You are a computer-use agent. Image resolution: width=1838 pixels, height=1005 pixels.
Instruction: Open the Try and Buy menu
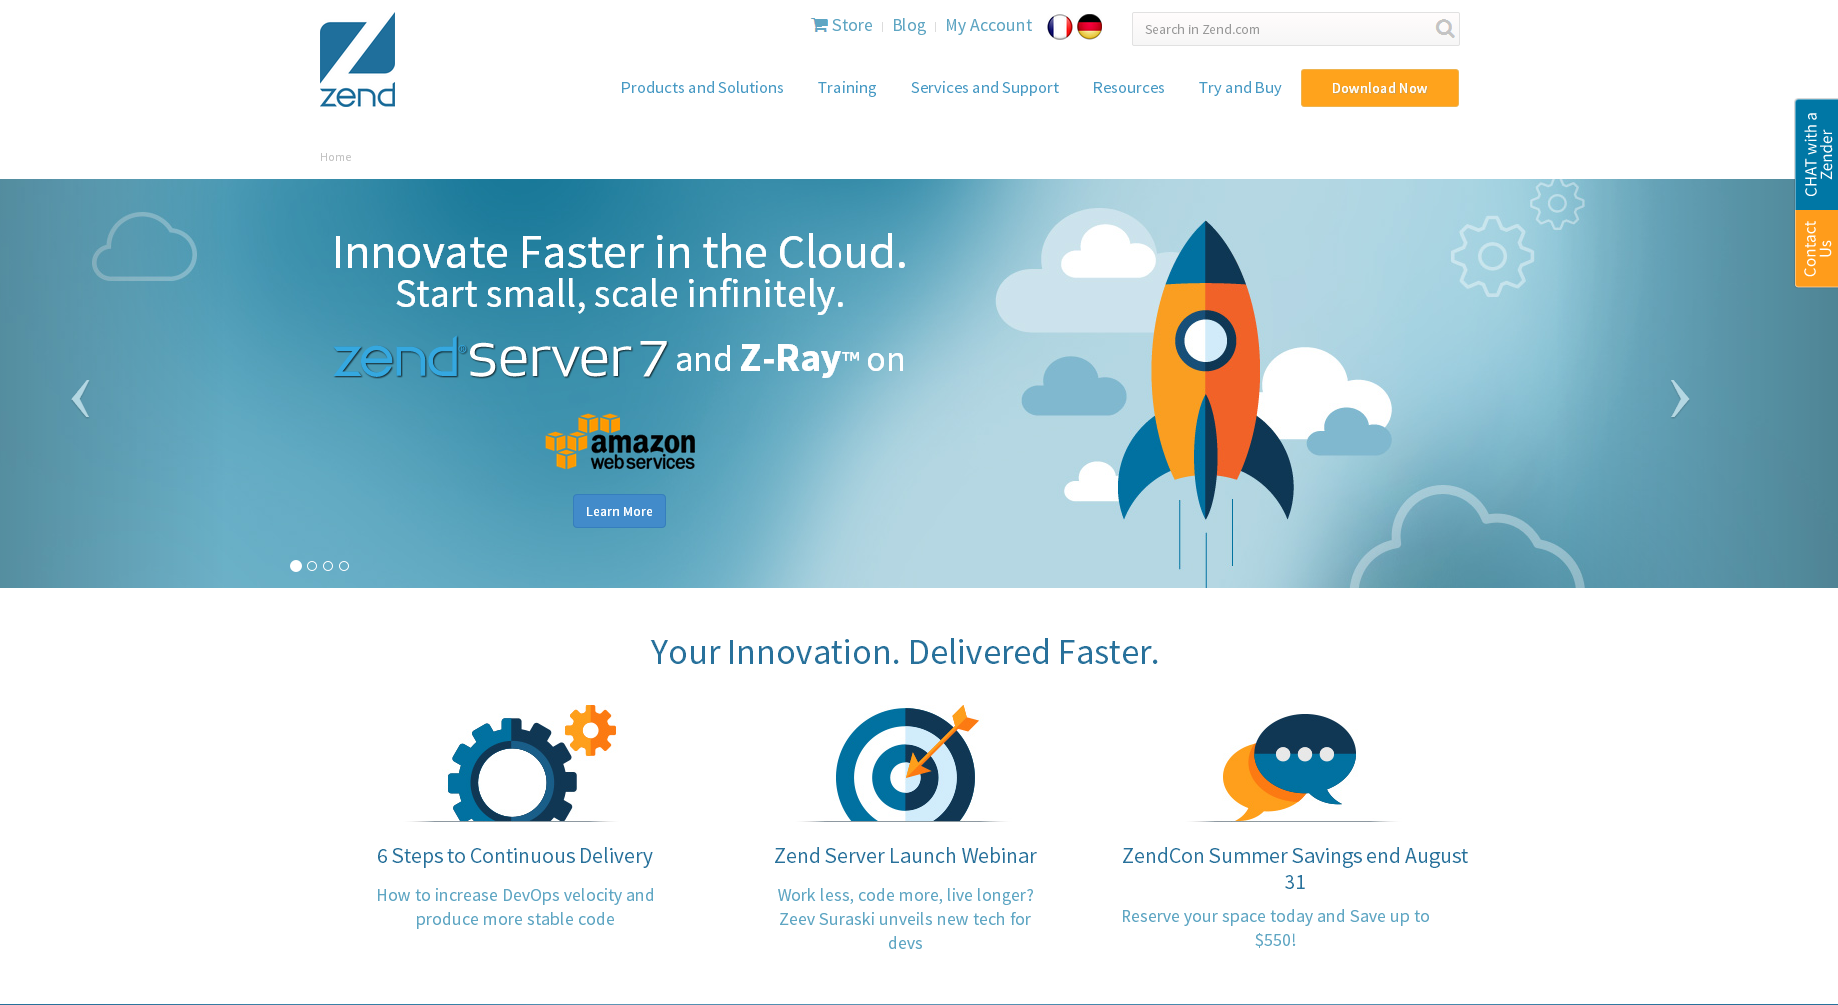1240,88
